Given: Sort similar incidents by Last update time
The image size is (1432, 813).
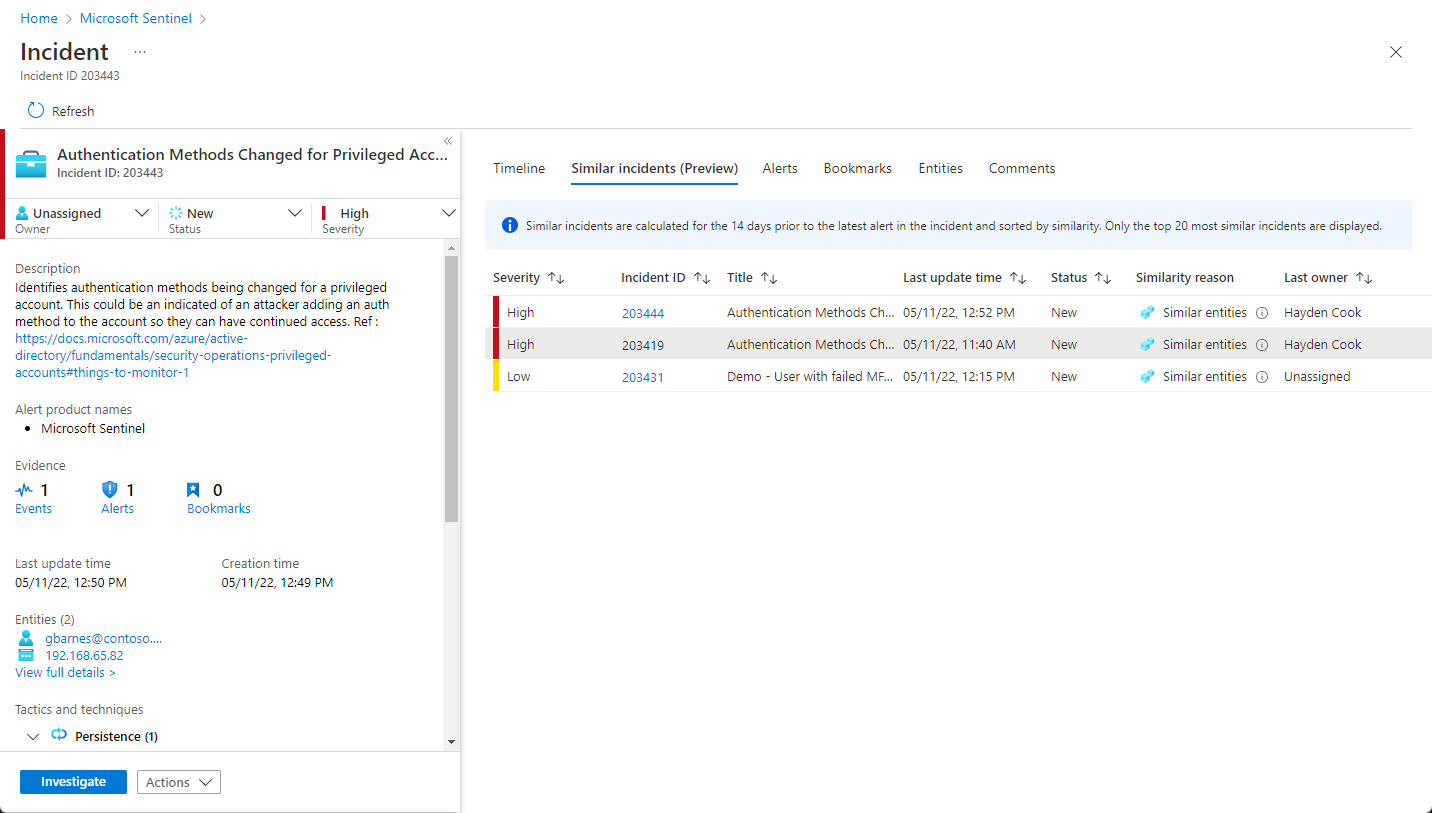Looking at the screenshot, I should click(1018, 278).
